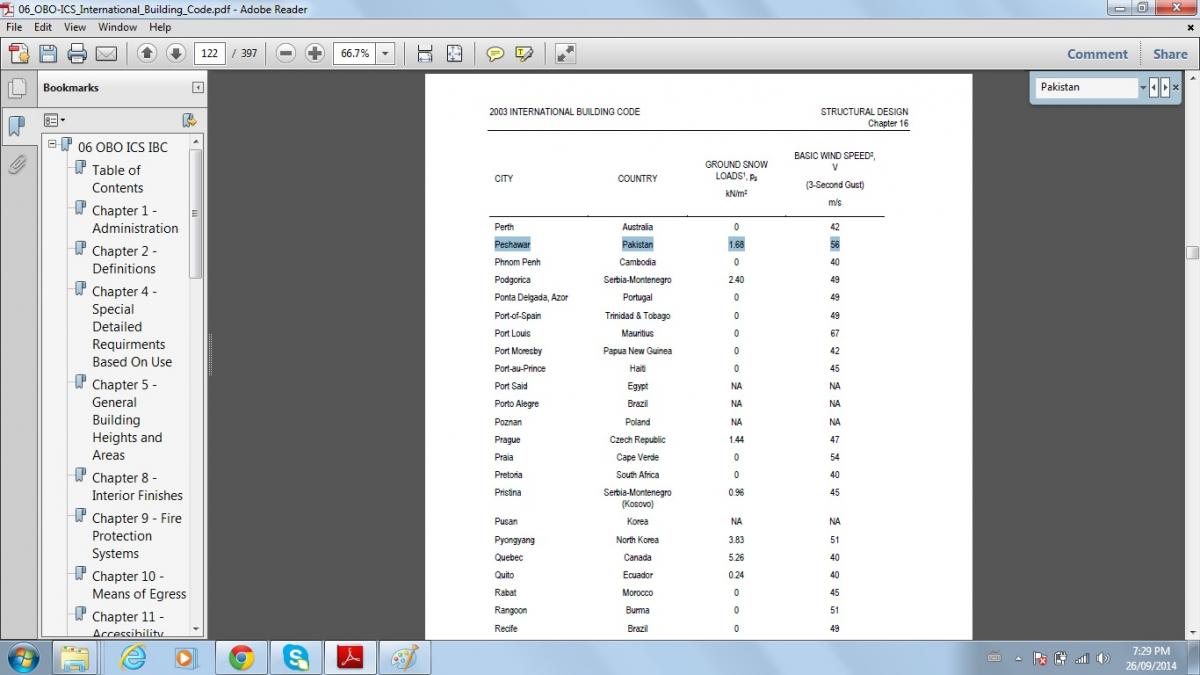Screen dimensions: 1200x675
Task: Open the Window menu
Action: coord(118,27)
